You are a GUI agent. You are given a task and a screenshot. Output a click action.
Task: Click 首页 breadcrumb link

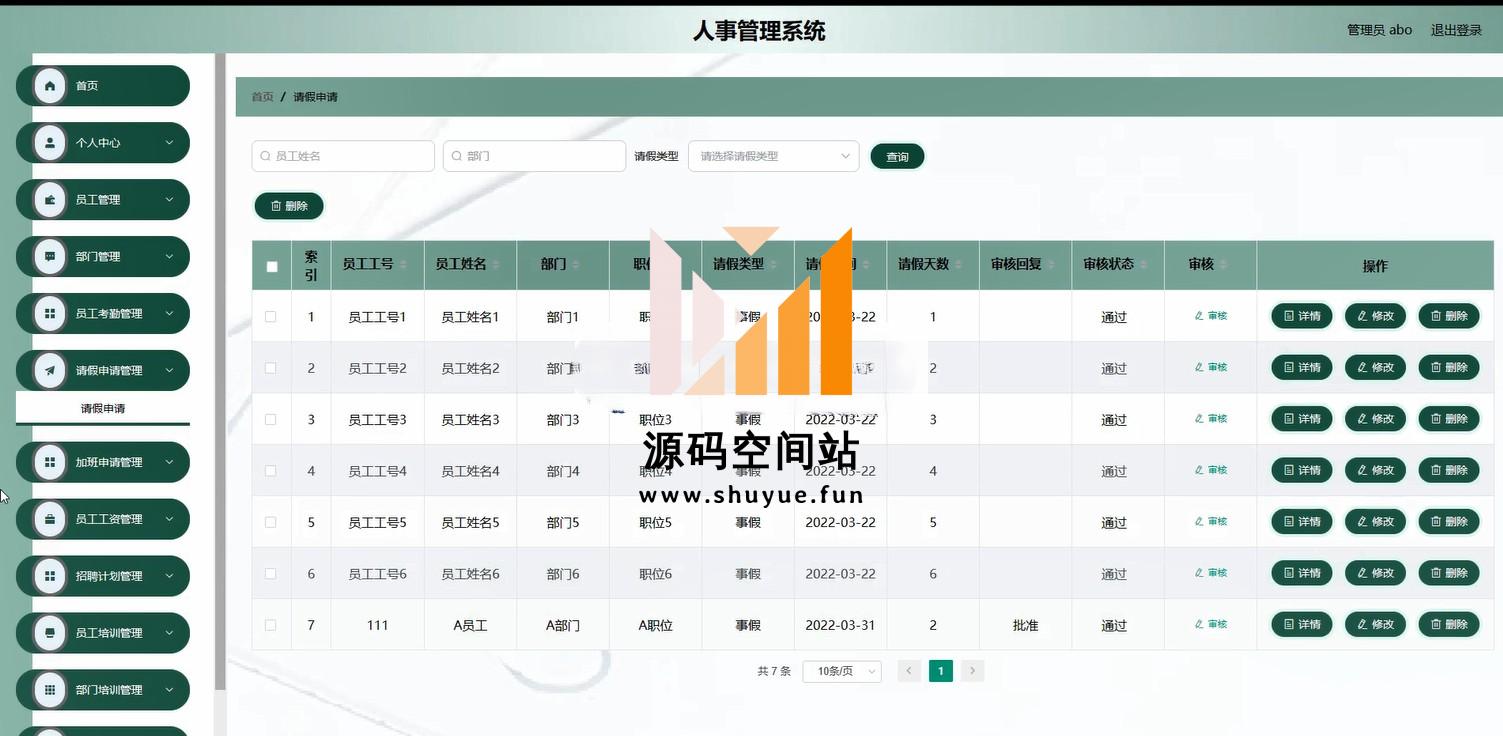click(262, 97)
